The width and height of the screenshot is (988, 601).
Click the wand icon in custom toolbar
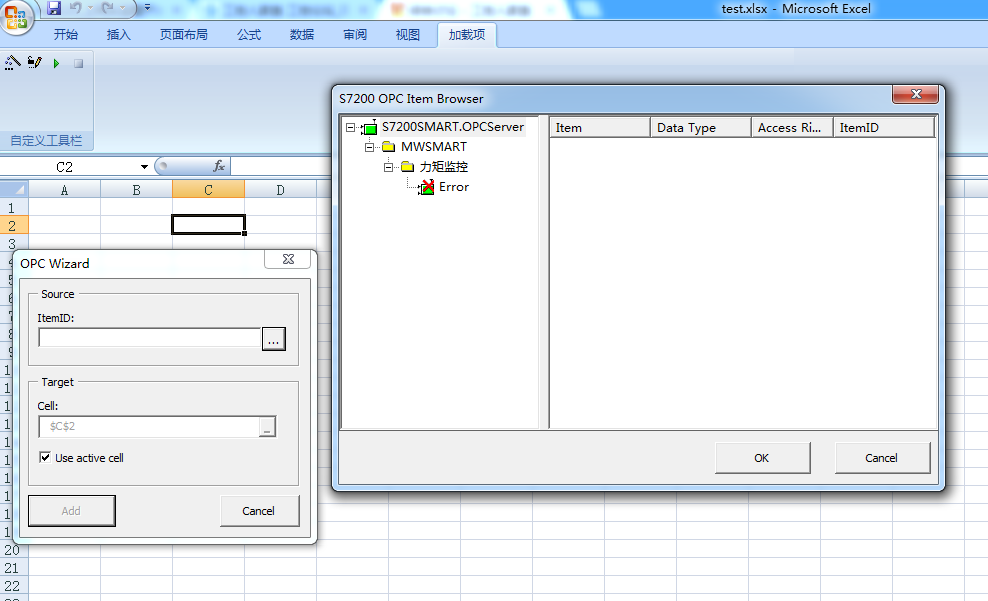click(x=12, y=62)
